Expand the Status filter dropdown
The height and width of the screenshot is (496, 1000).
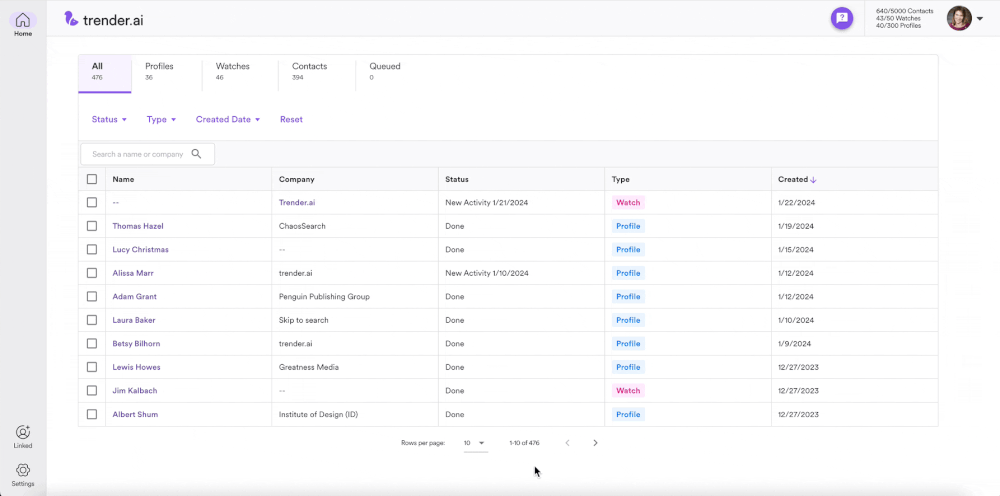pos(109,119)
